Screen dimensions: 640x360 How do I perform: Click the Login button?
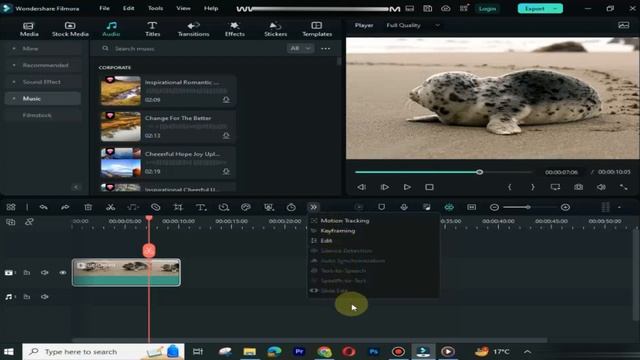click(487, 9)
